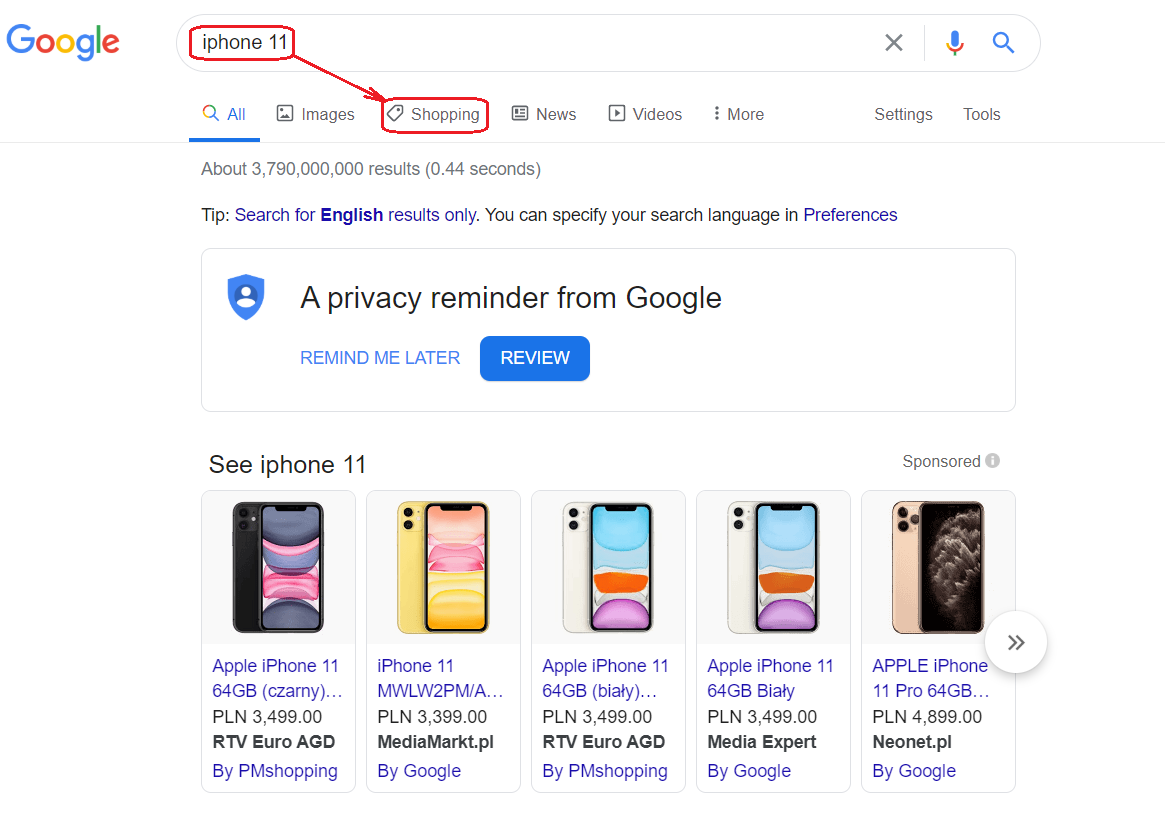Screen dimensions: 1165x820
Task: Expand the More menu
Action: point(738,114)
